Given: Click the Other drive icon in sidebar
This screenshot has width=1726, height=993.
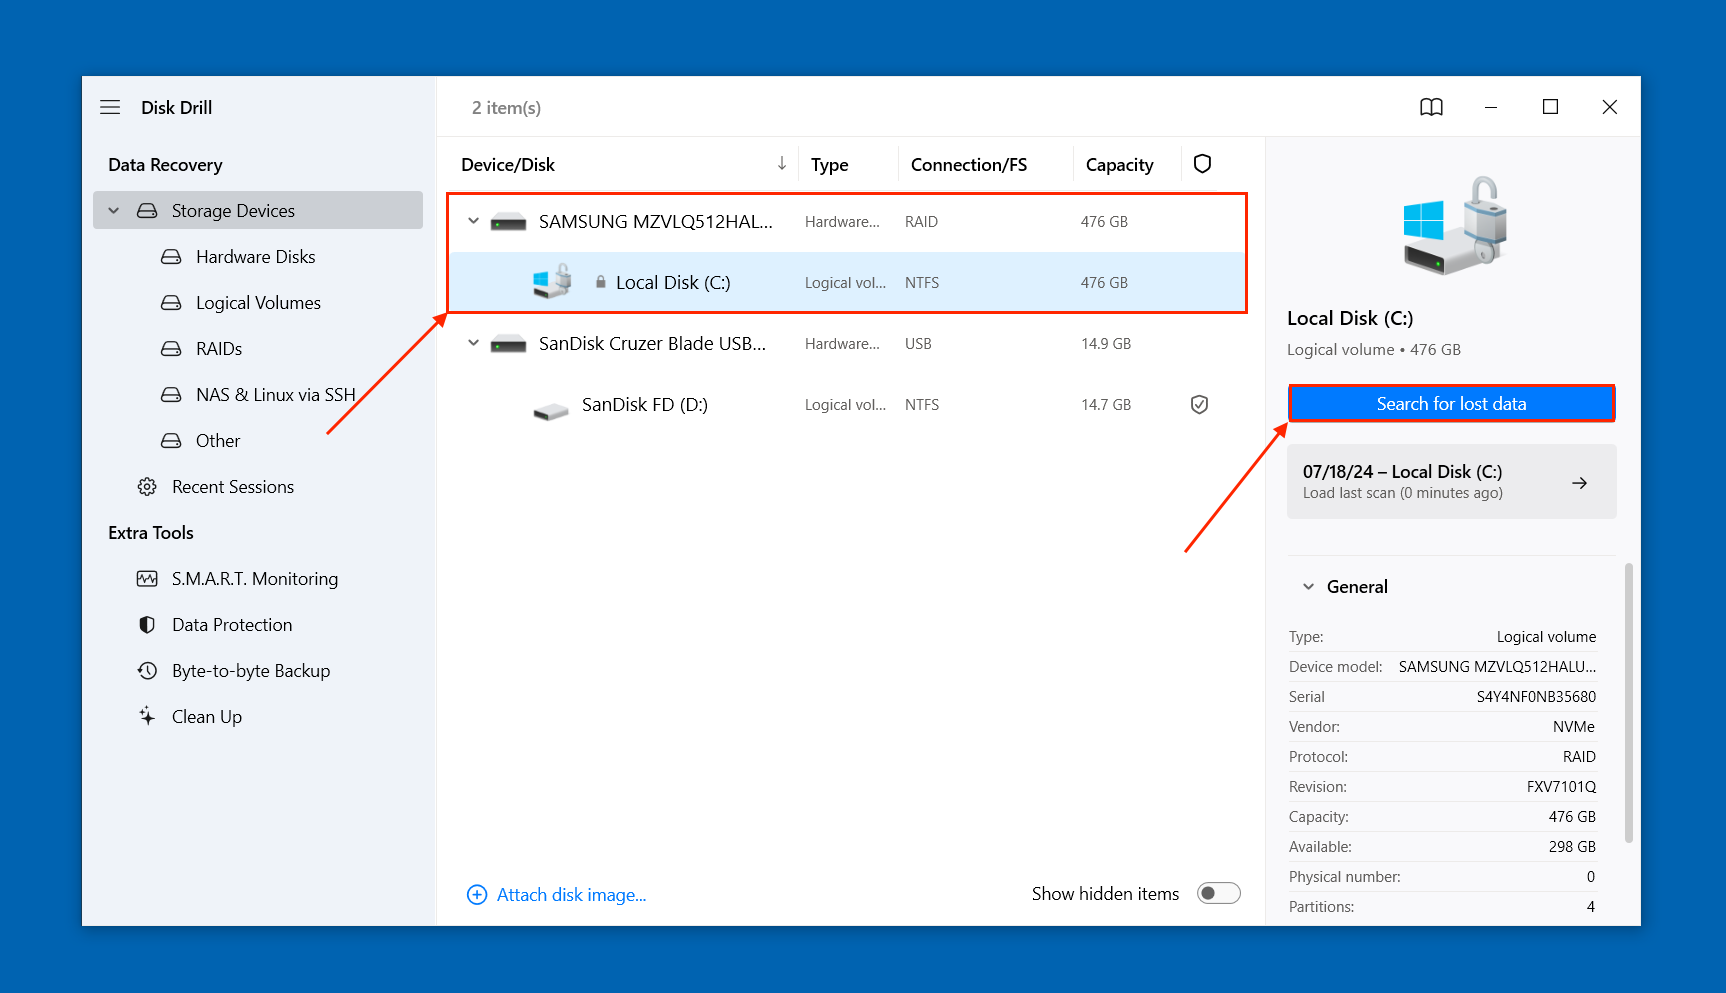Looking at the screenshot, I should [171, 441].
